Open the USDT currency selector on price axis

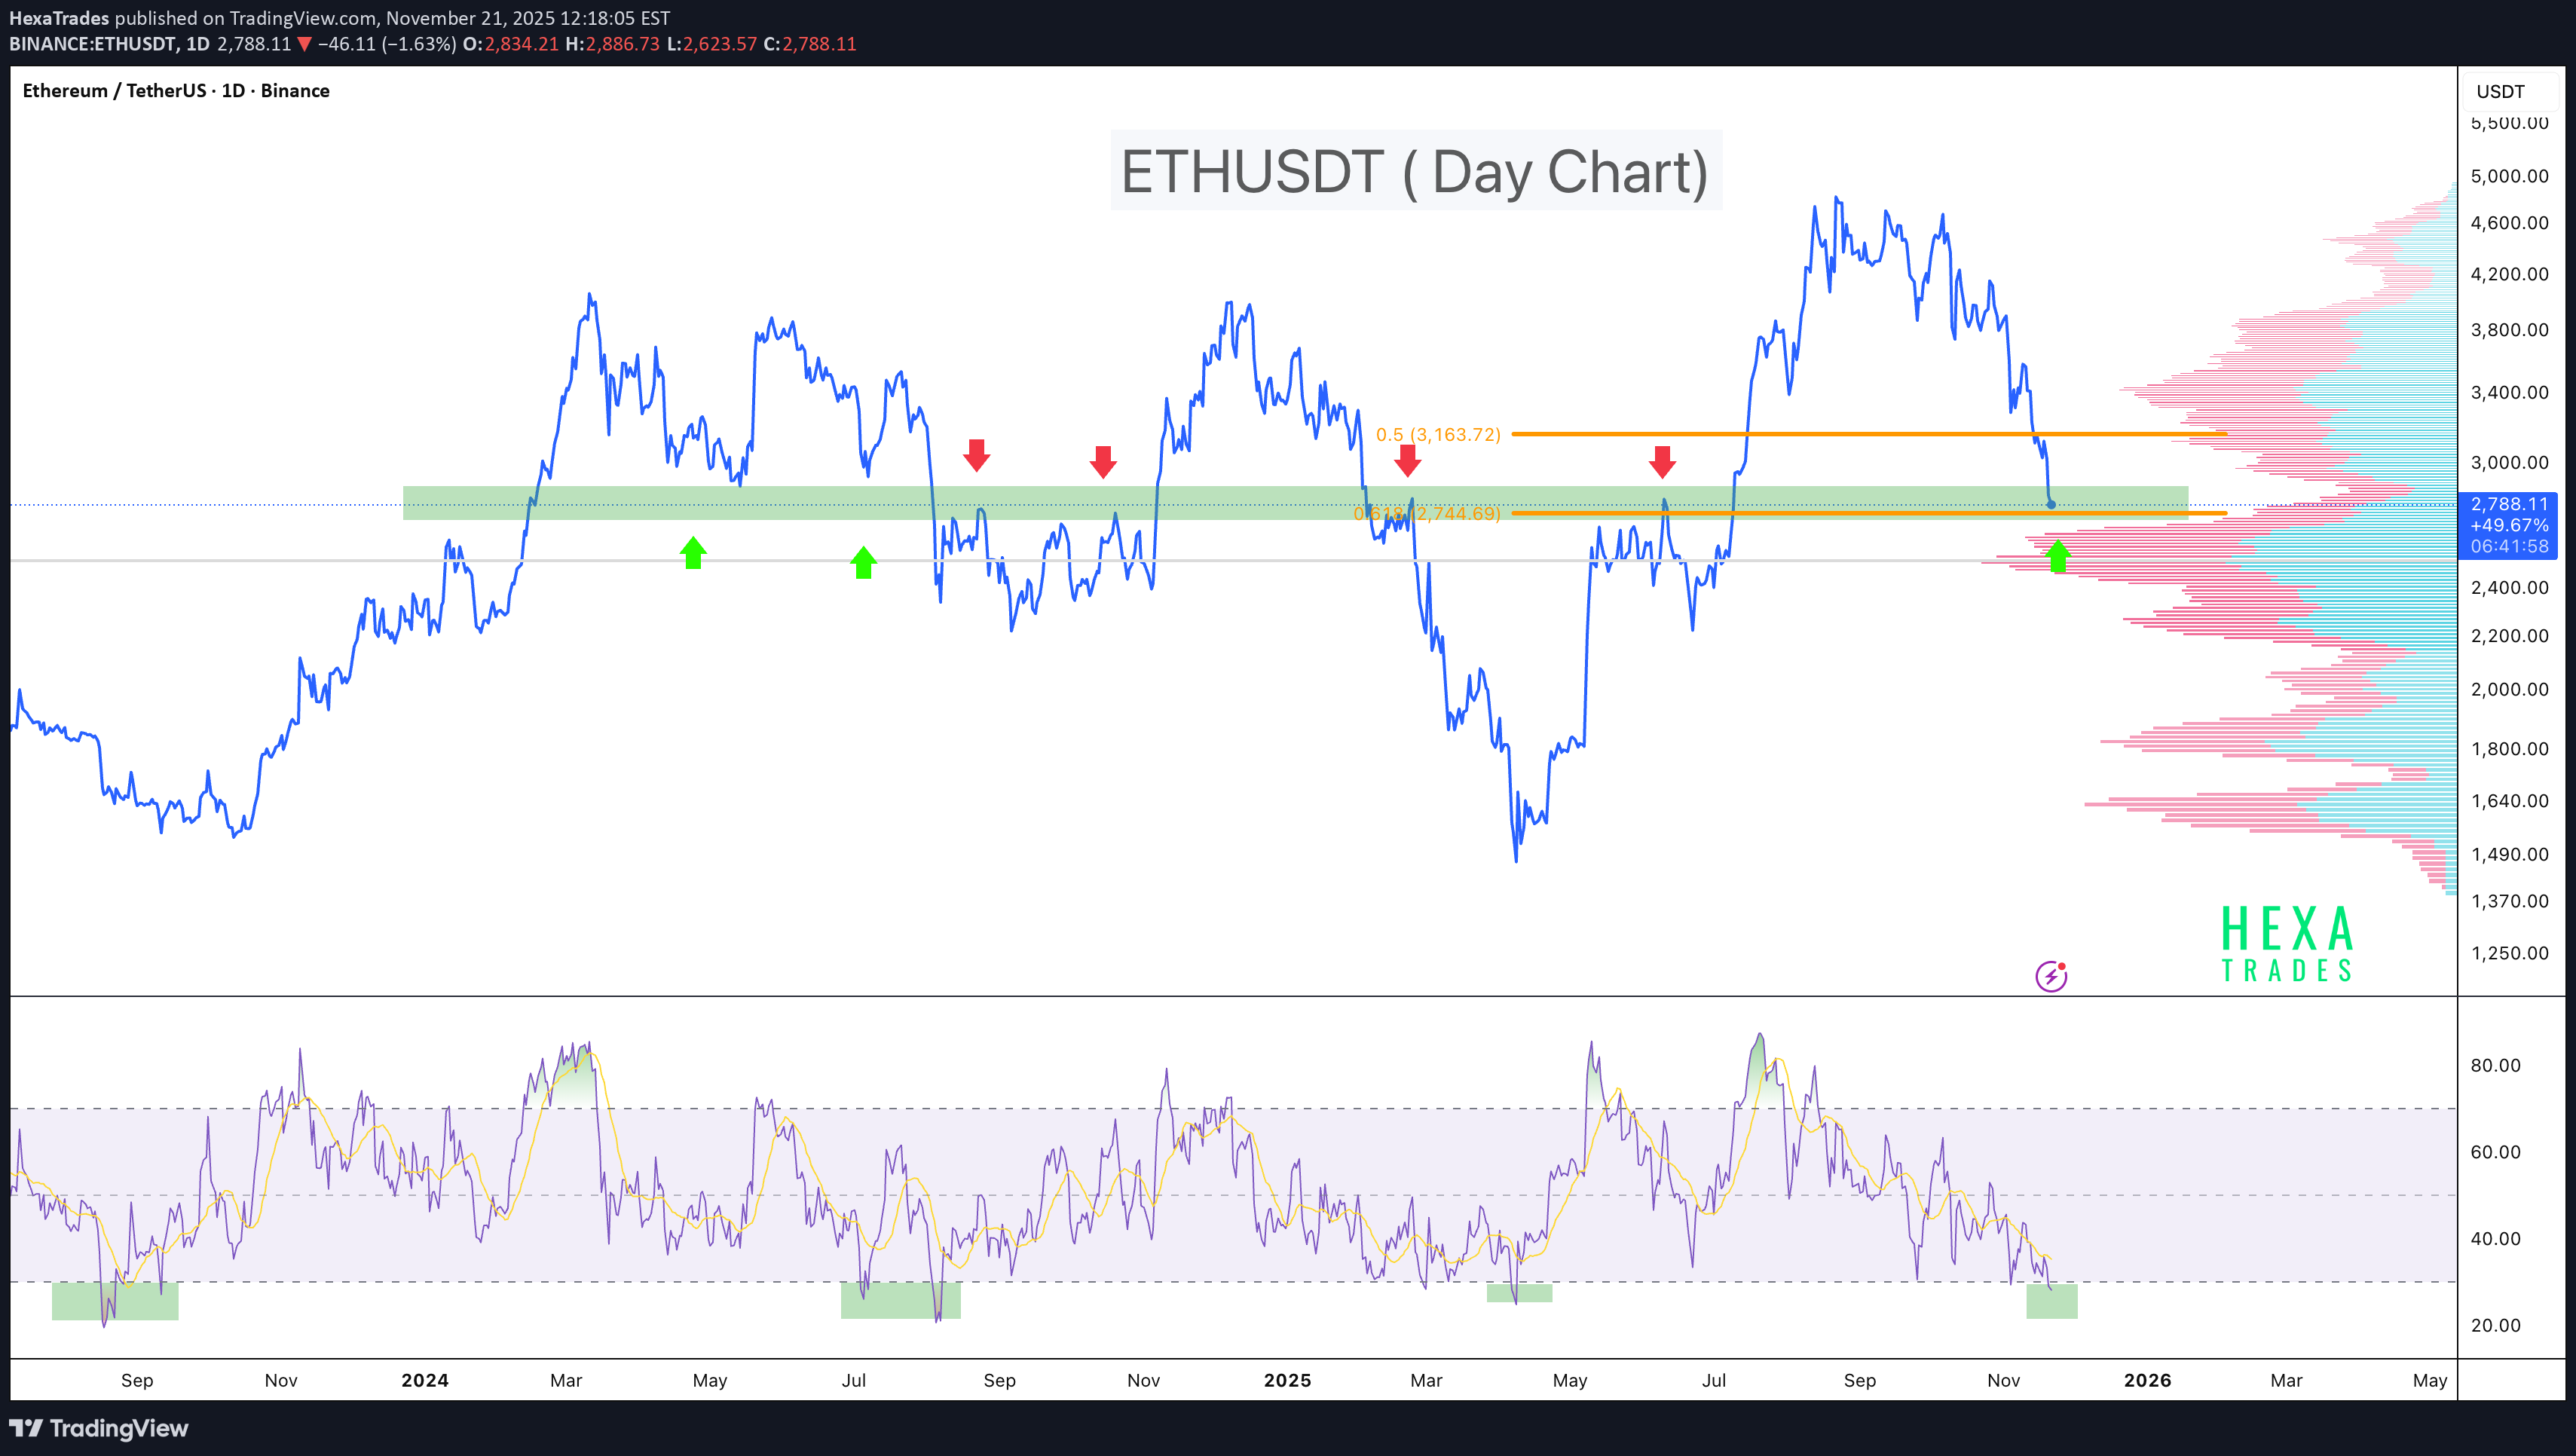coord(2509,91)
